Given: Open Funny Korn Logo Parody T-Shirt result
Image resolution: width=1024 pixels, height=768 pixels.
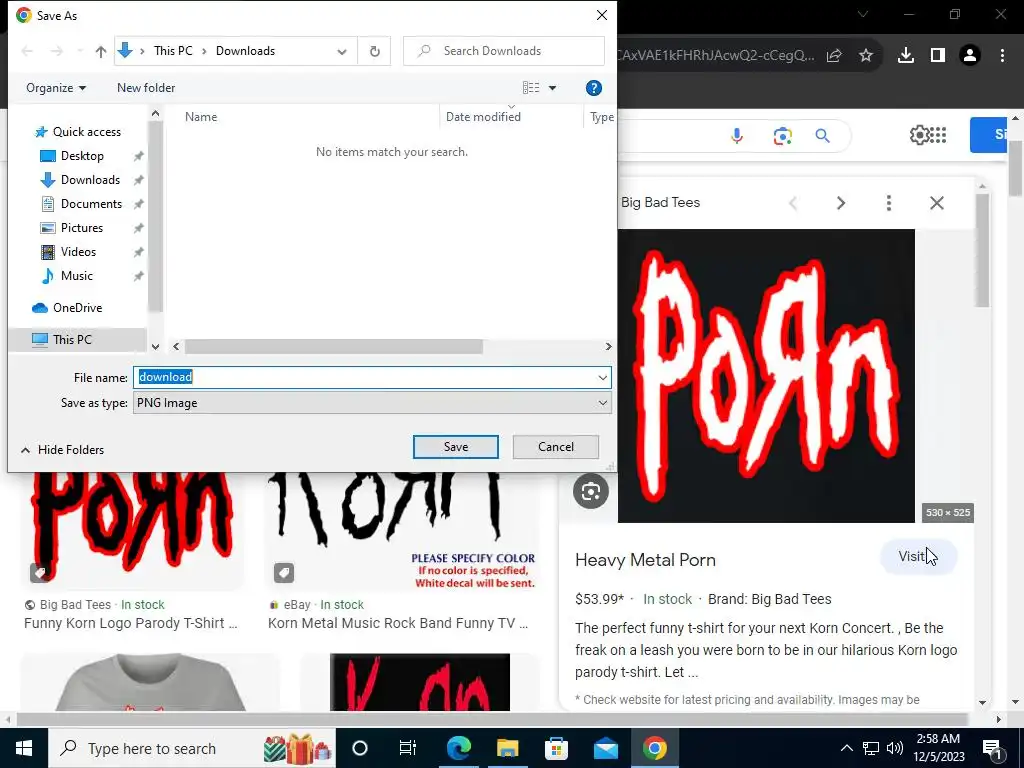Looking at the screenshot, I should [x=131, y=624].
